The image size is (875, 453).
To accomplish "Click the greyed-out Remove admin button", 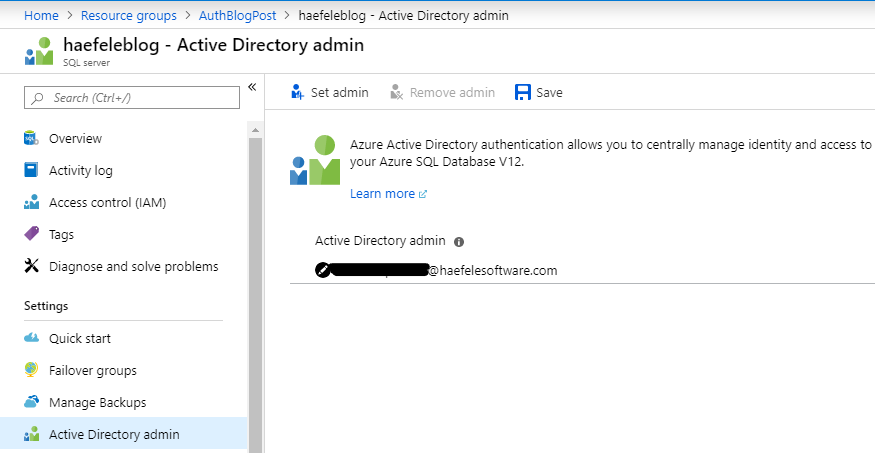I will (442, 92).
